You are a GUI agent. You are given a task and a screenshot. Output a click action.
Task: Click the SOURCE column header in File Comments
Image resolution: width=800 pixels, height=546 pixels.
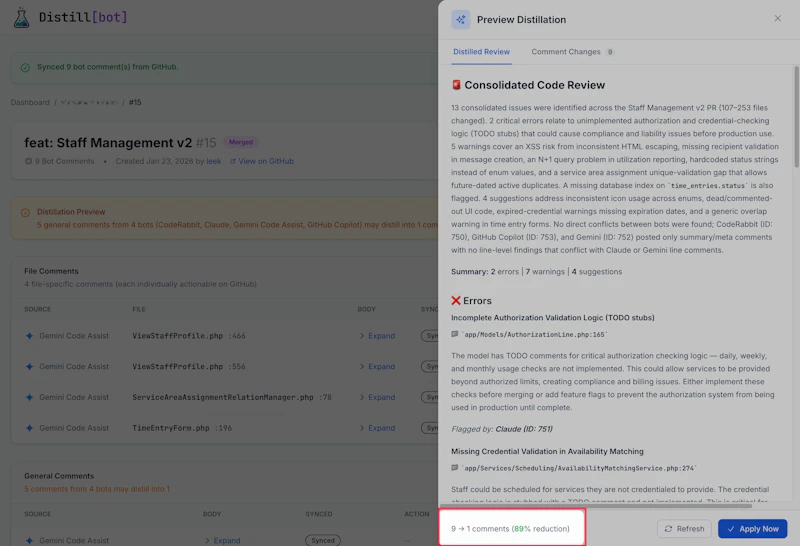[37, 309]
